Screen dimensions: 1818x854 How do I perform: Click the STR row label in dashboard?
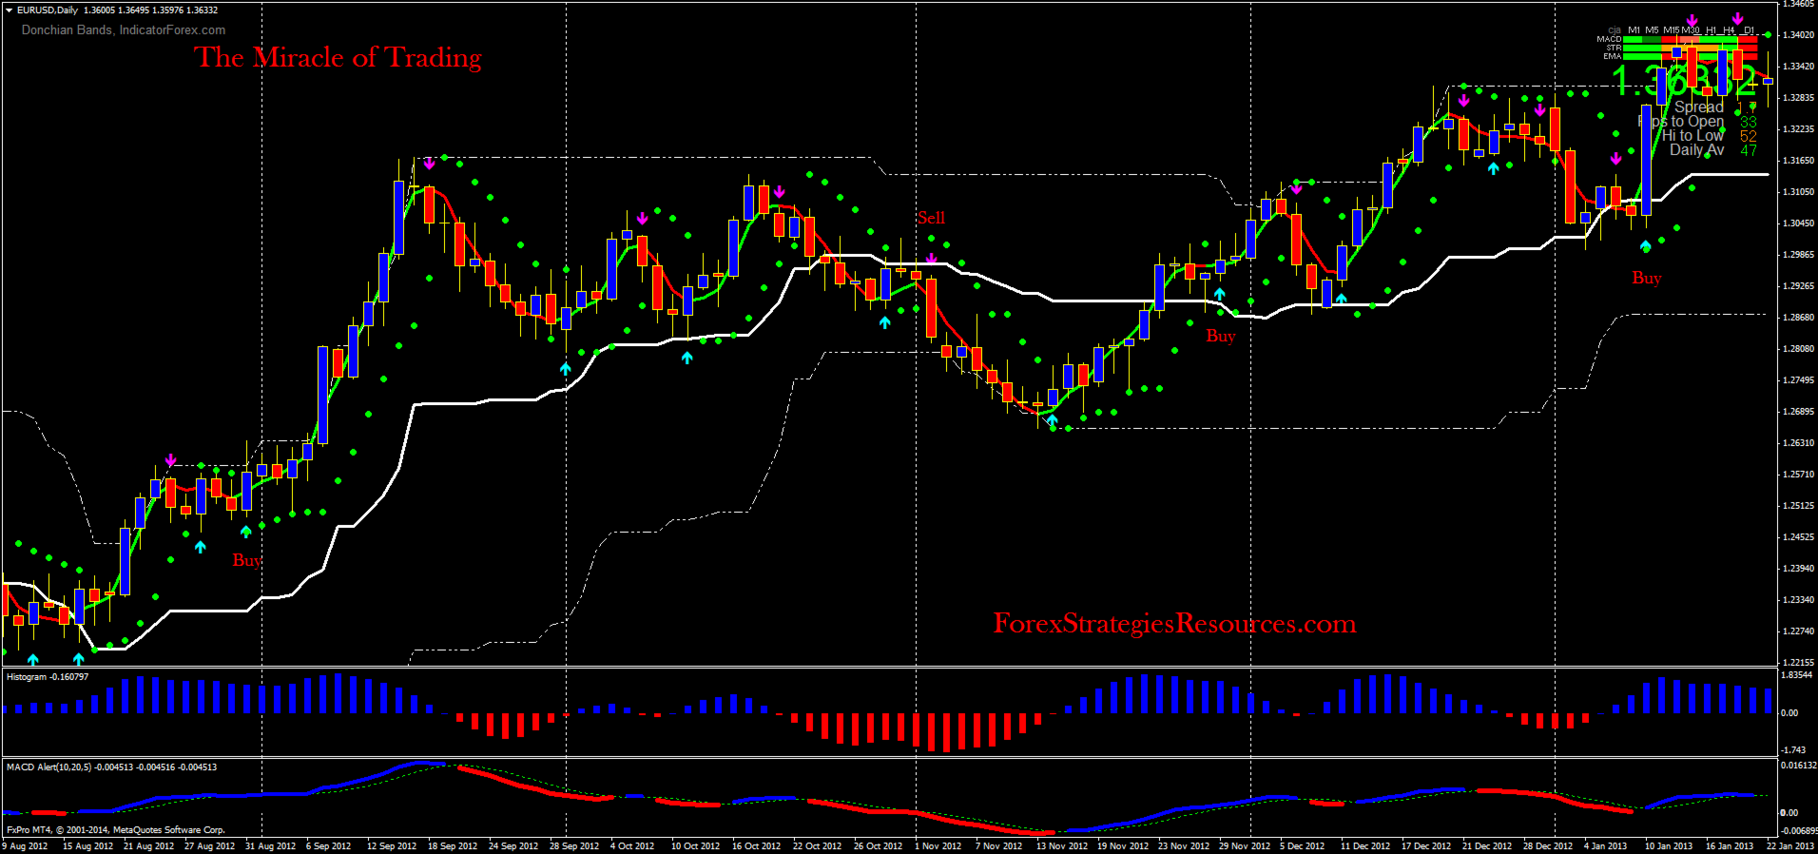coord(1614,48)
